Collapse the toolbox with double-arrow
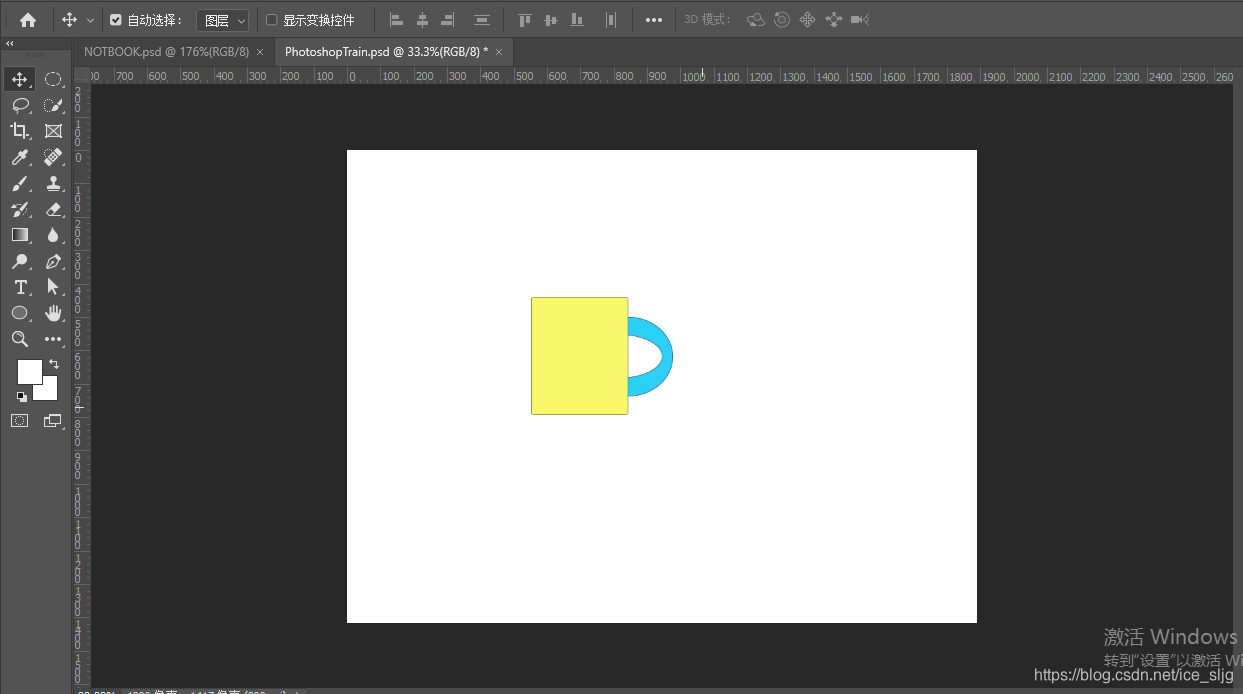 10,44
